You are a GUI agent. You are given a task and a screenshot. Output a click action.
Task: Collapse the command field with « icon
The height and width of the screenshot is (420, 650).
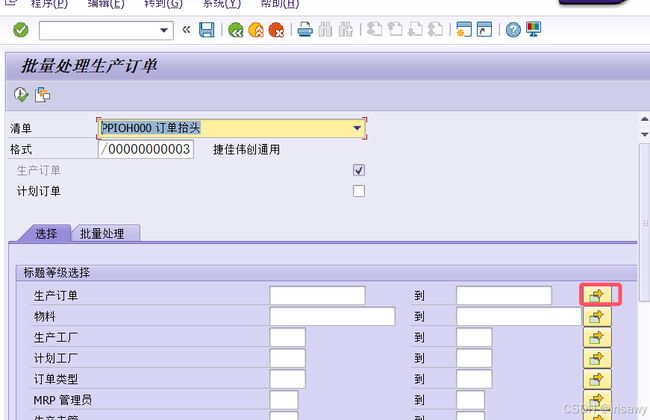click(186, 30)
